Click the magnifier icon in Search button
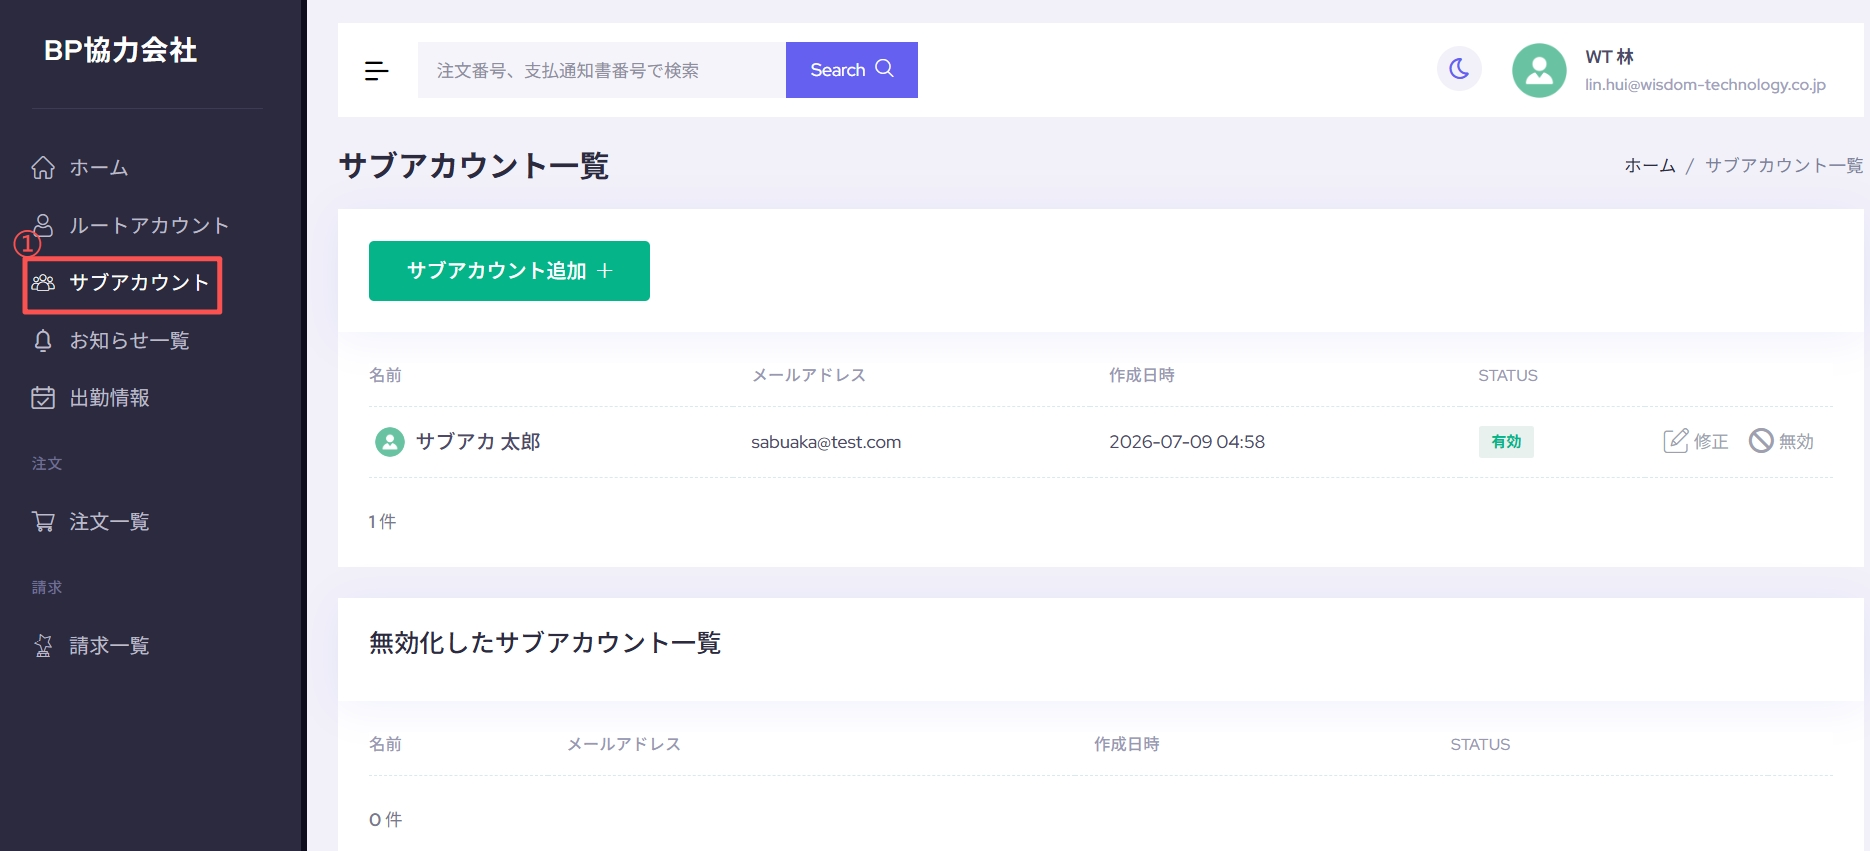This screenshot has height=851, width=1870. click(x=884, y=68)
